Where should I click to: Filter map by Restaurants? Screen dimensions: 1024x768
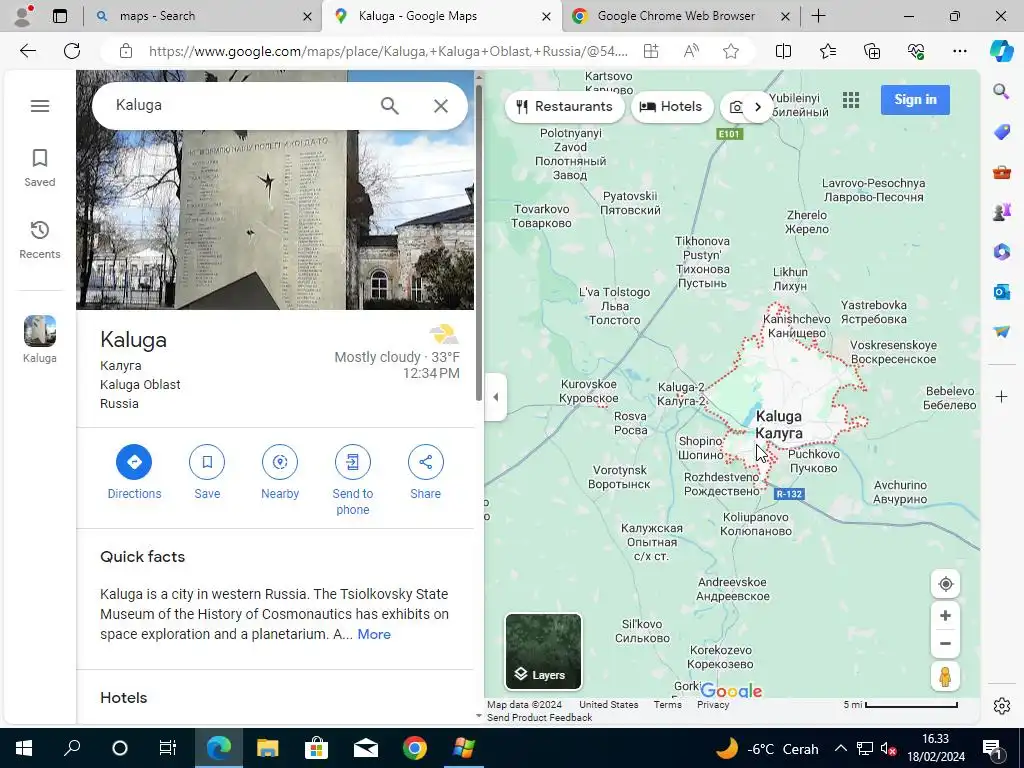pyautogui.click(x=564, y=106)
